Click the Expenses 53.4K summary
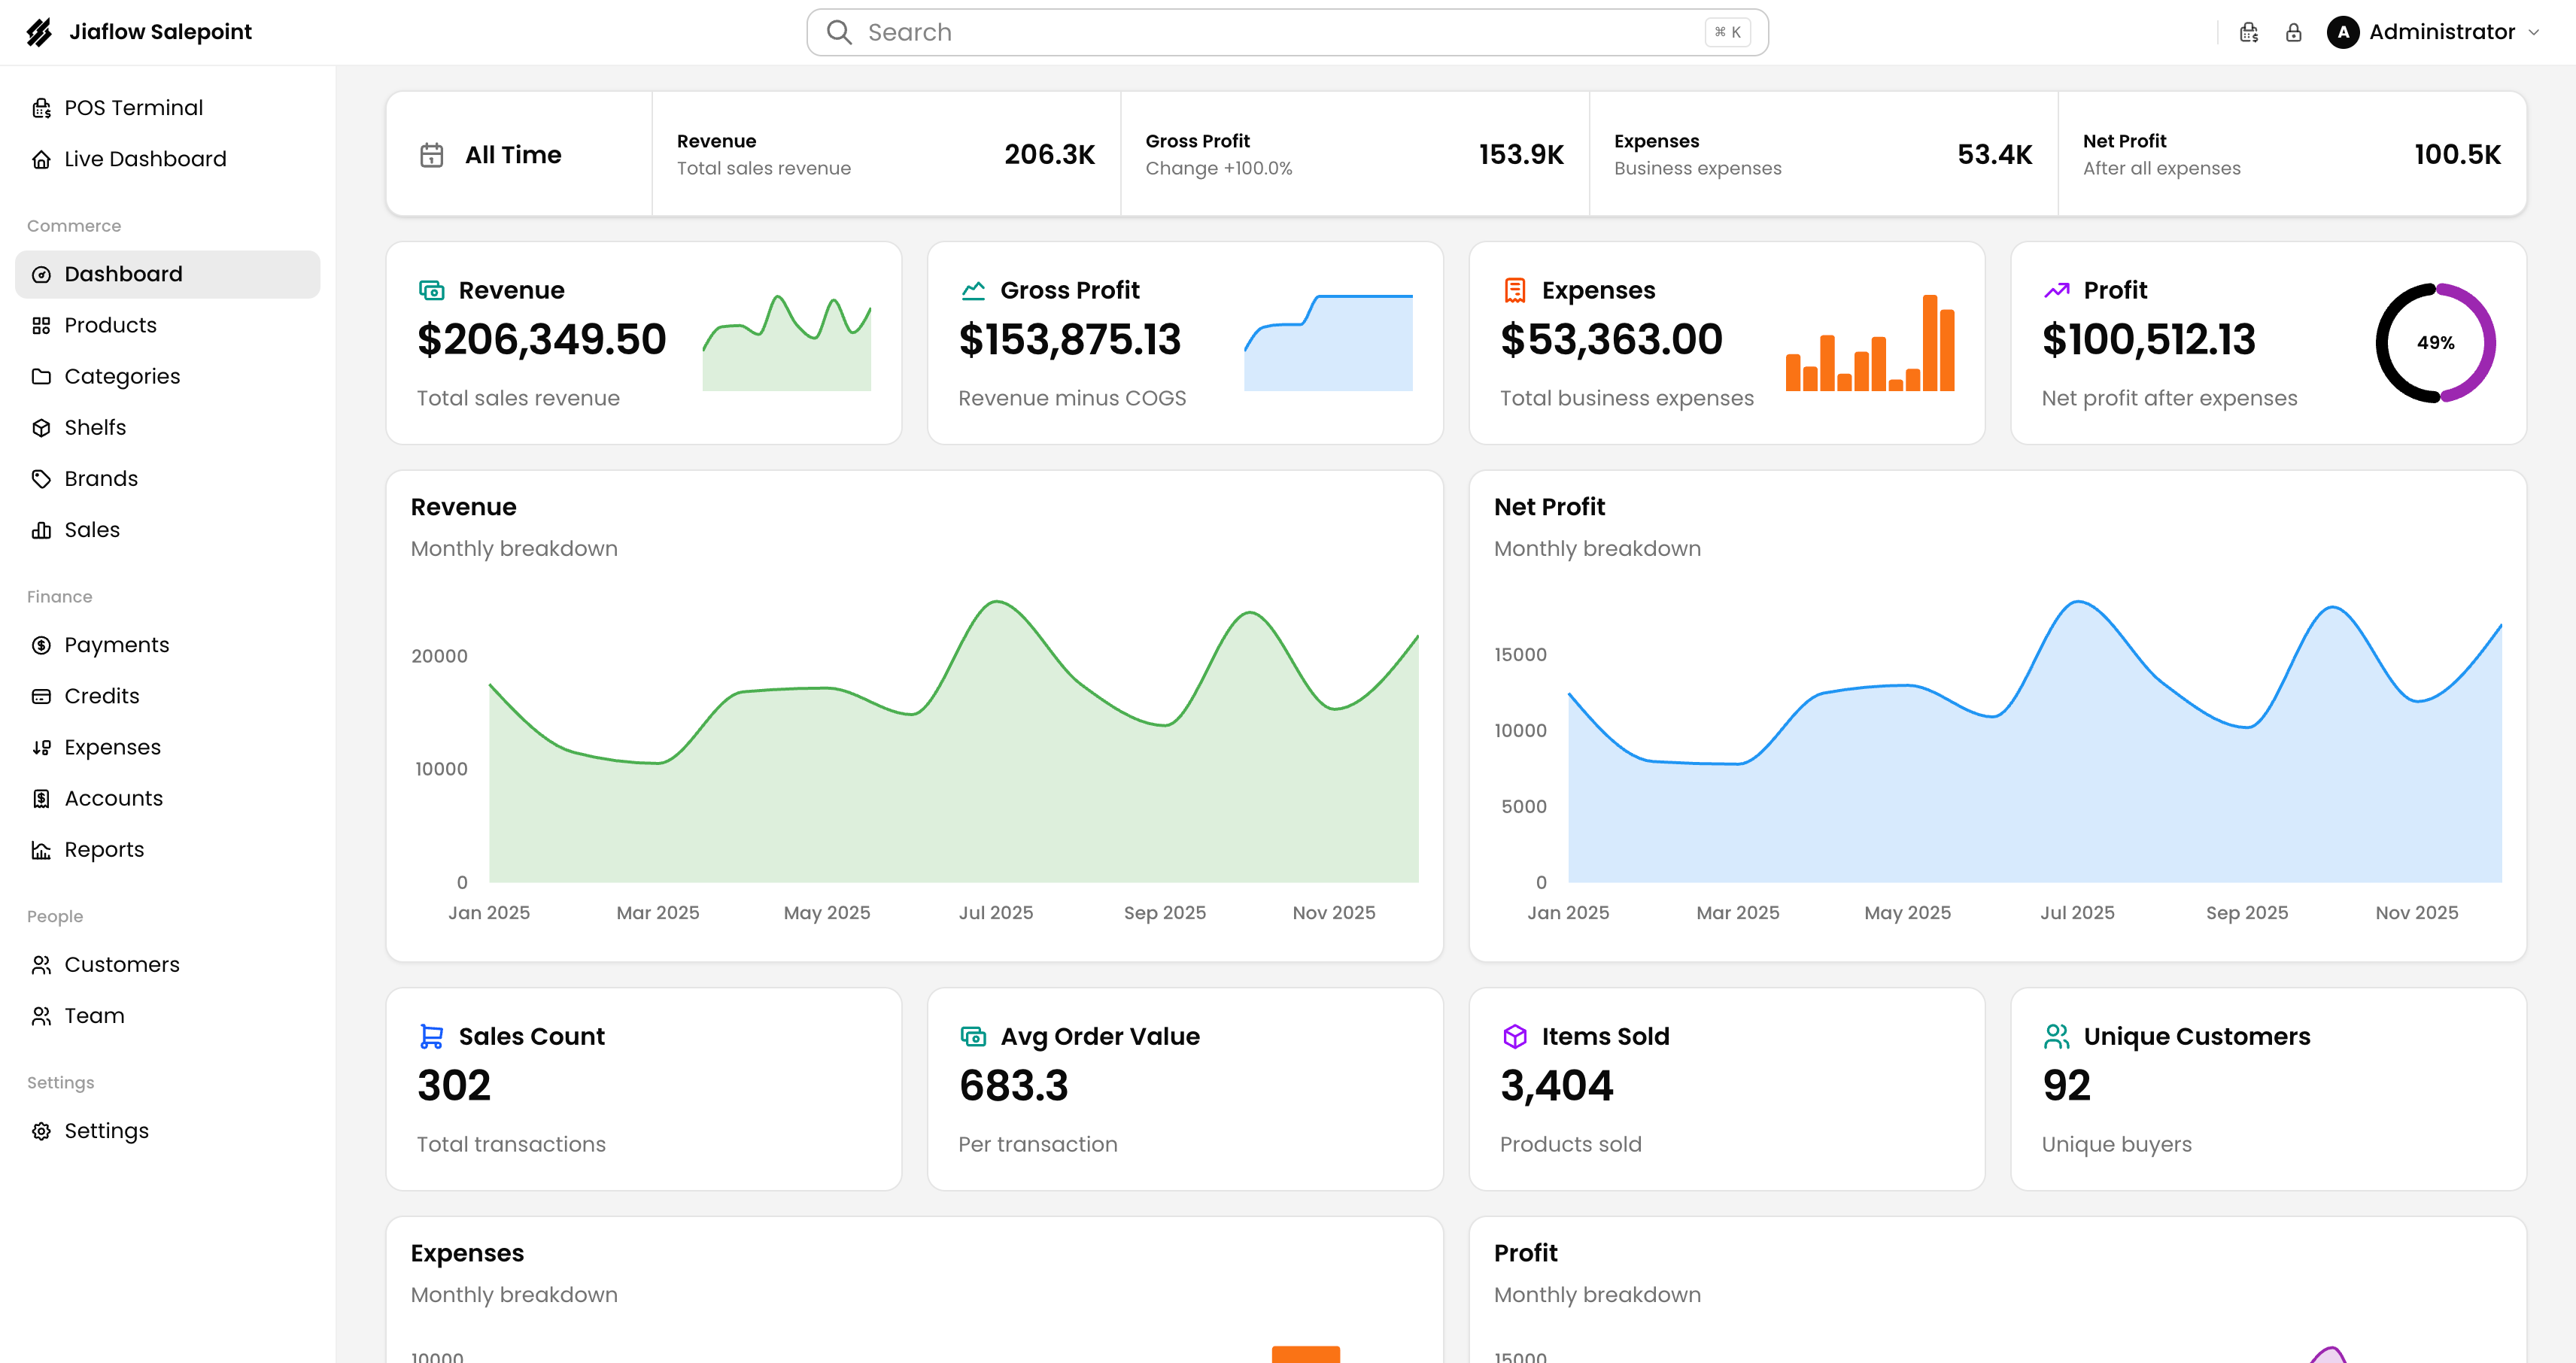 coord(1823,154)
